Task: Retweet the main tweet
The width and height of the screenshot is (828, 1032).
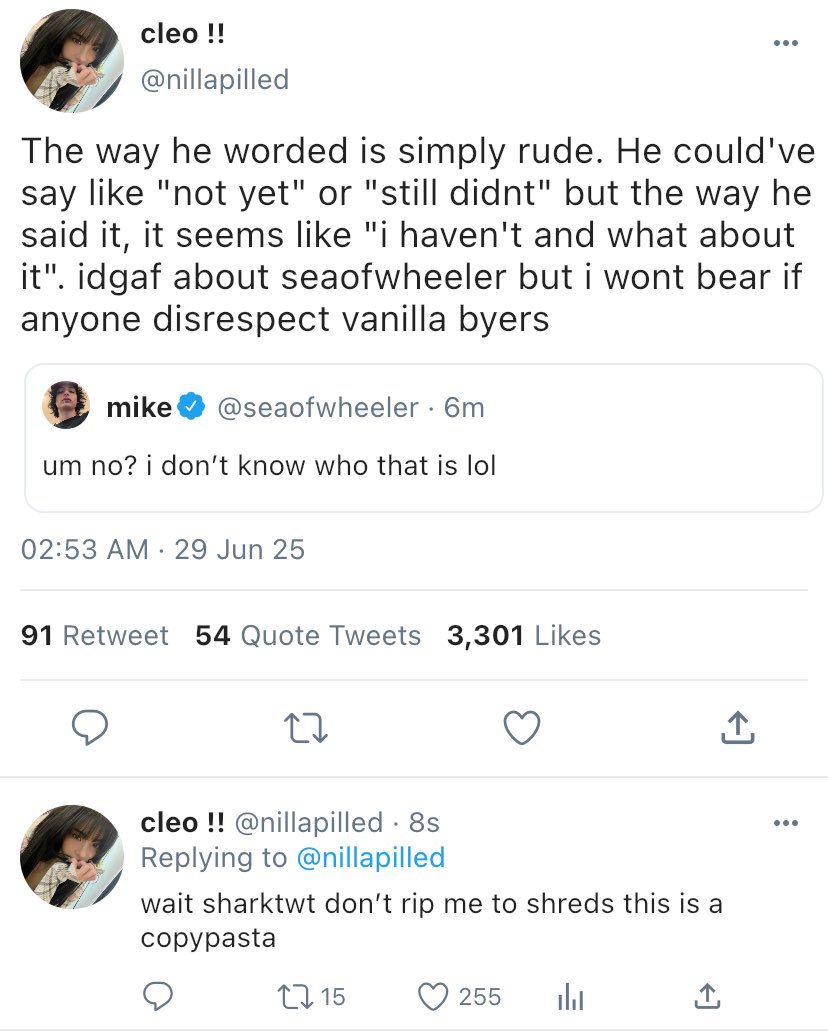Action: [x=306, y=729]
